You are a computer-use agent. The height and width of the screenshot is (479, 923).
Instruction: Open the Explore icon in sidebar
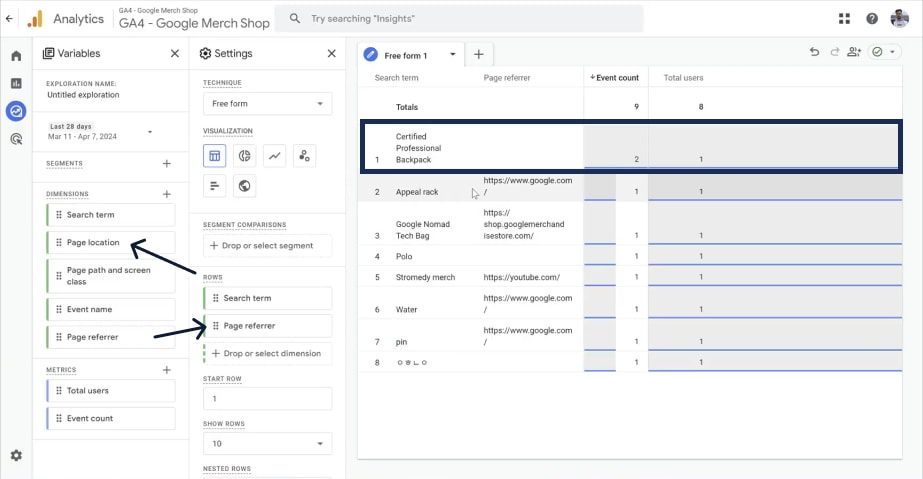tap(16, 111)
